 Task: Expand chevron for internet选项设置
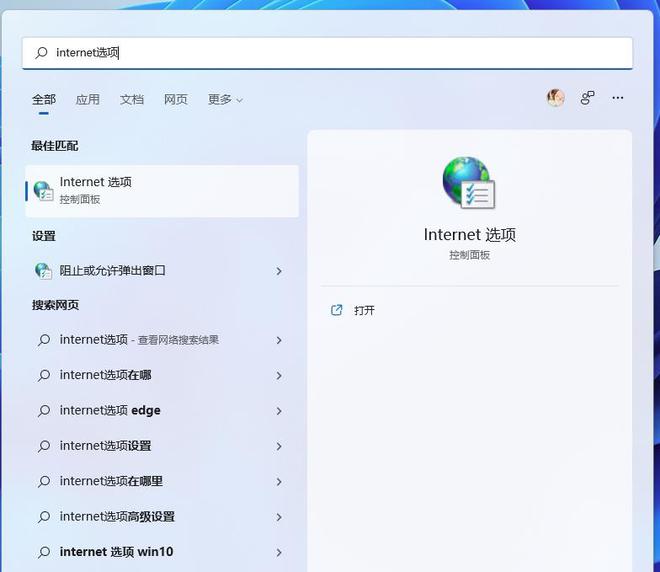(279, 446)
